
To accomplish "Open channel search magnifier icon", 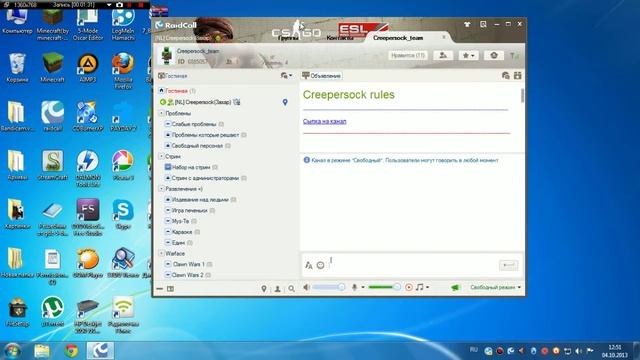I will (291, 289).
